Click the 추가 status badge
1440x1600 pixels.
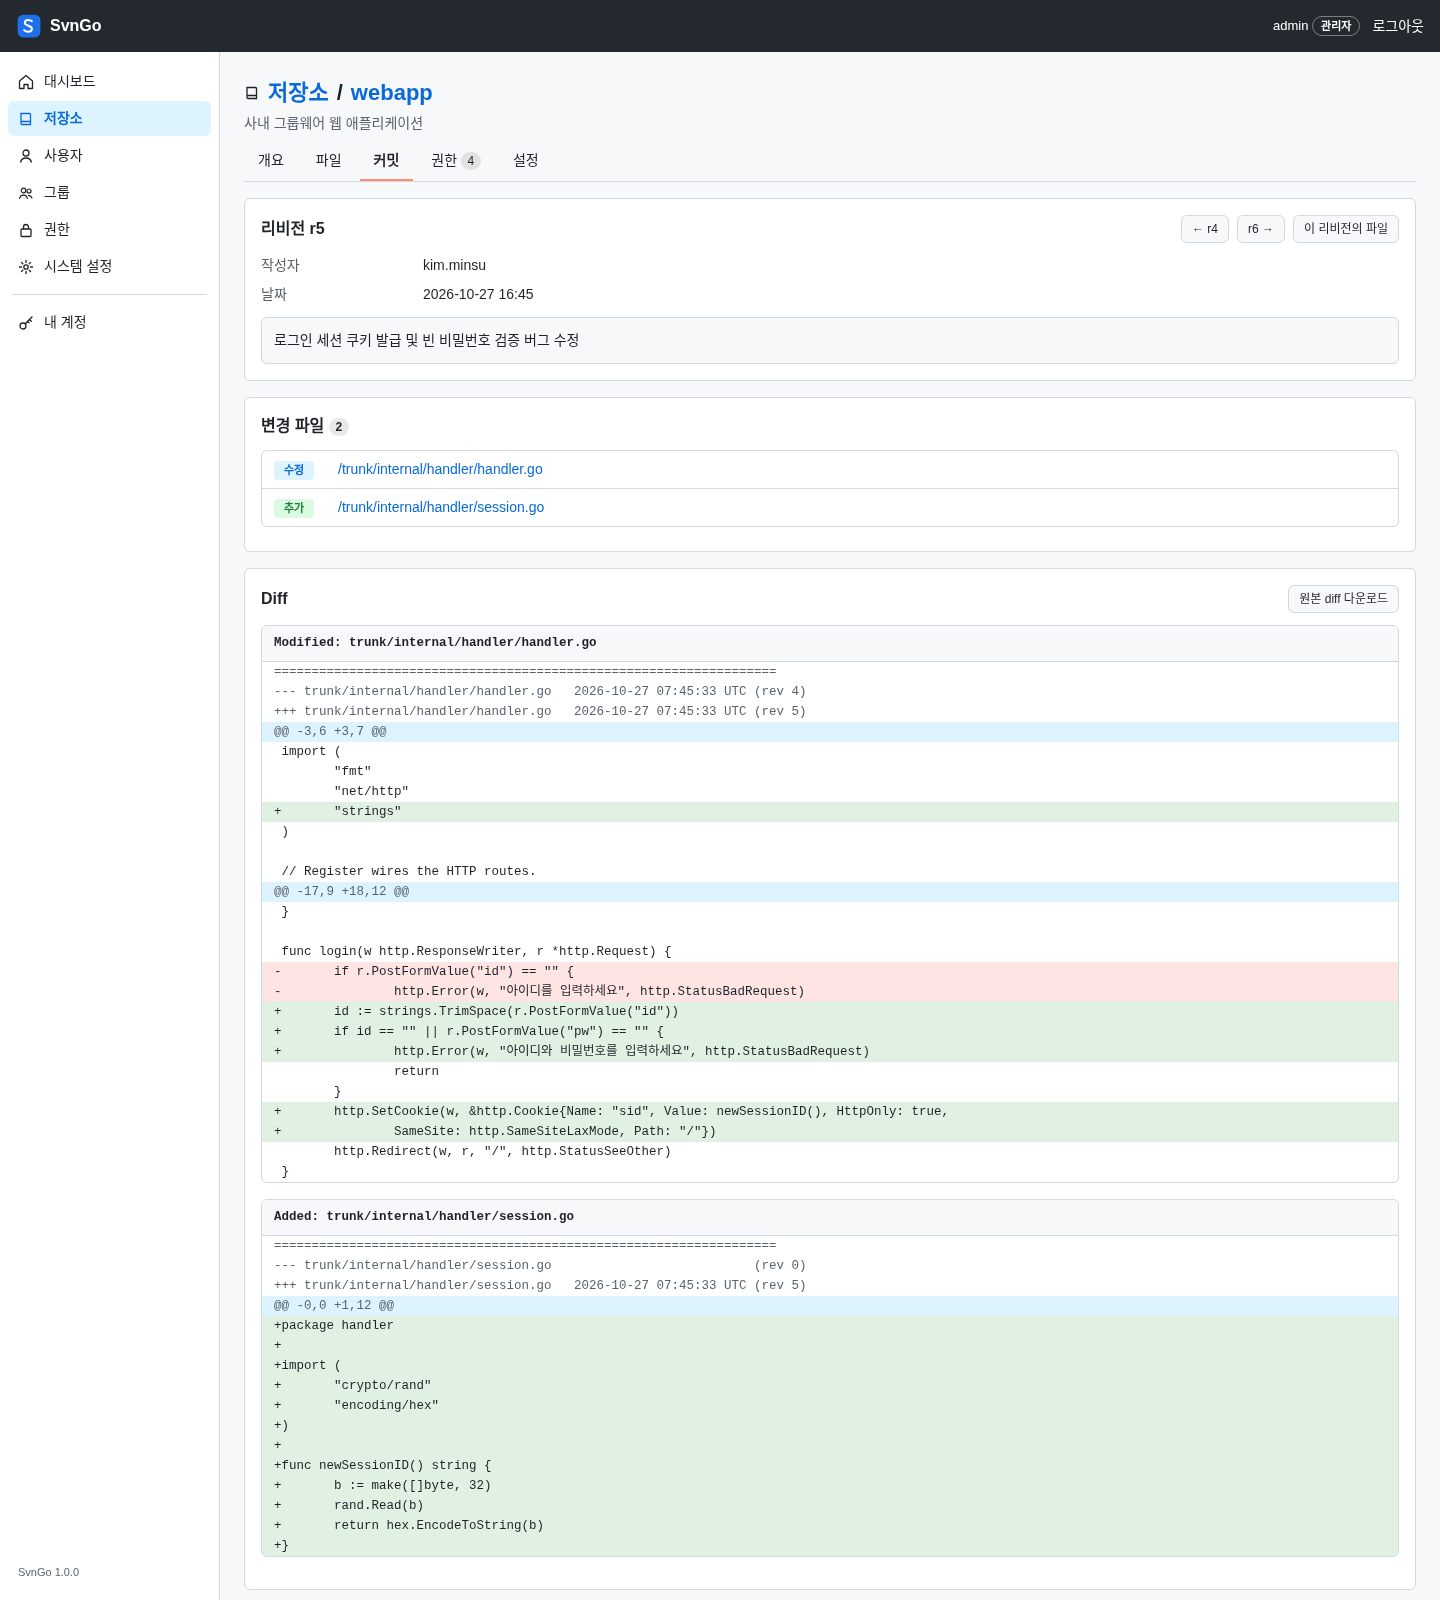coord(294,508)
